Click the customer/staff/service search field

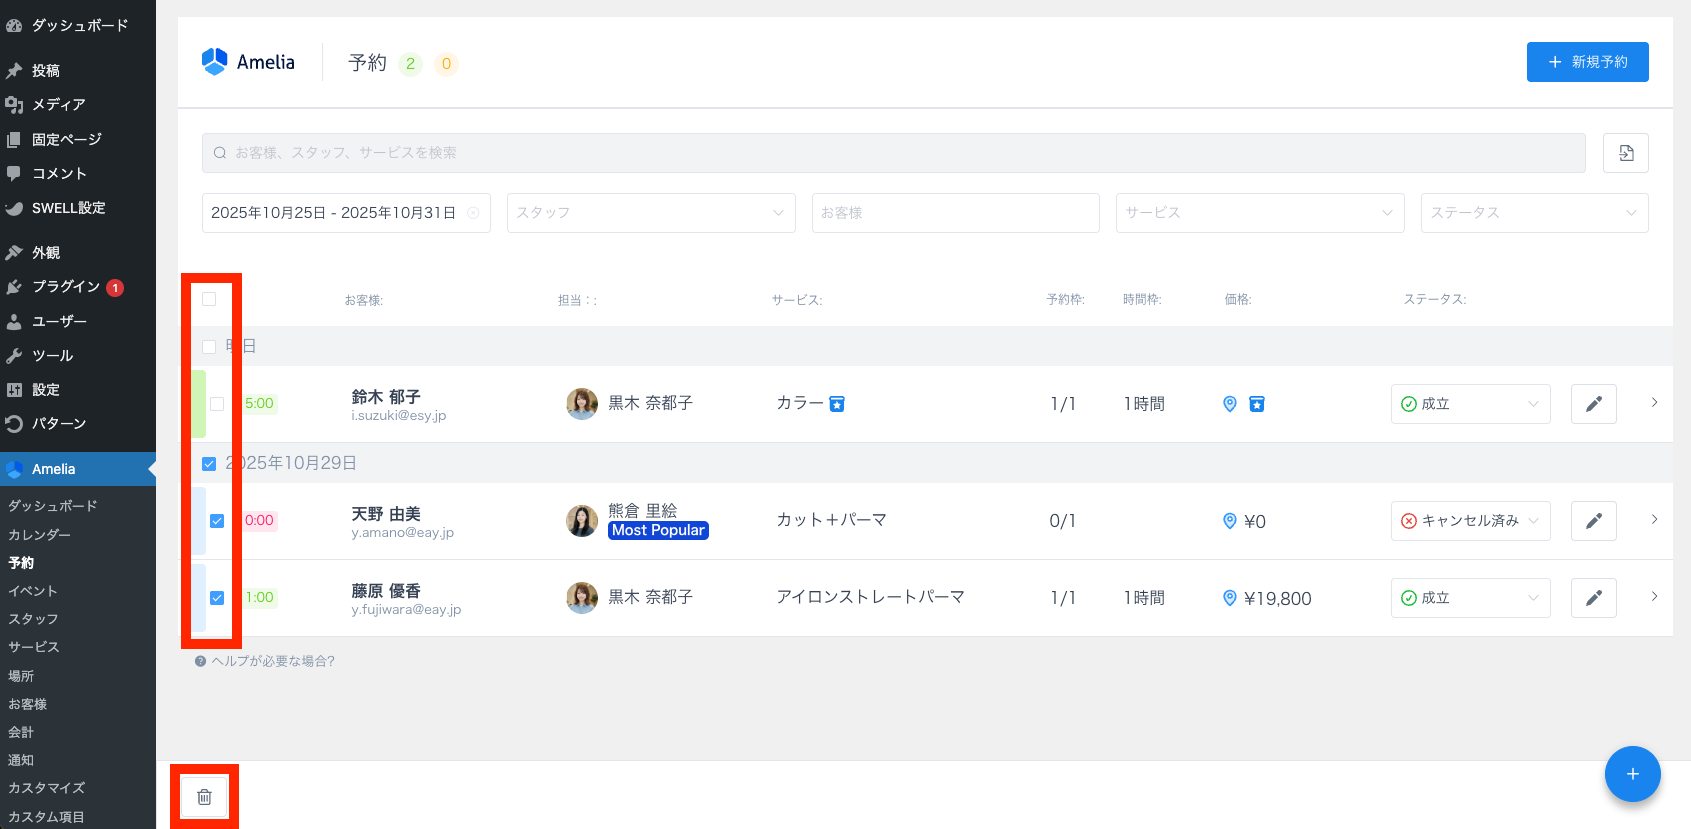893,153
